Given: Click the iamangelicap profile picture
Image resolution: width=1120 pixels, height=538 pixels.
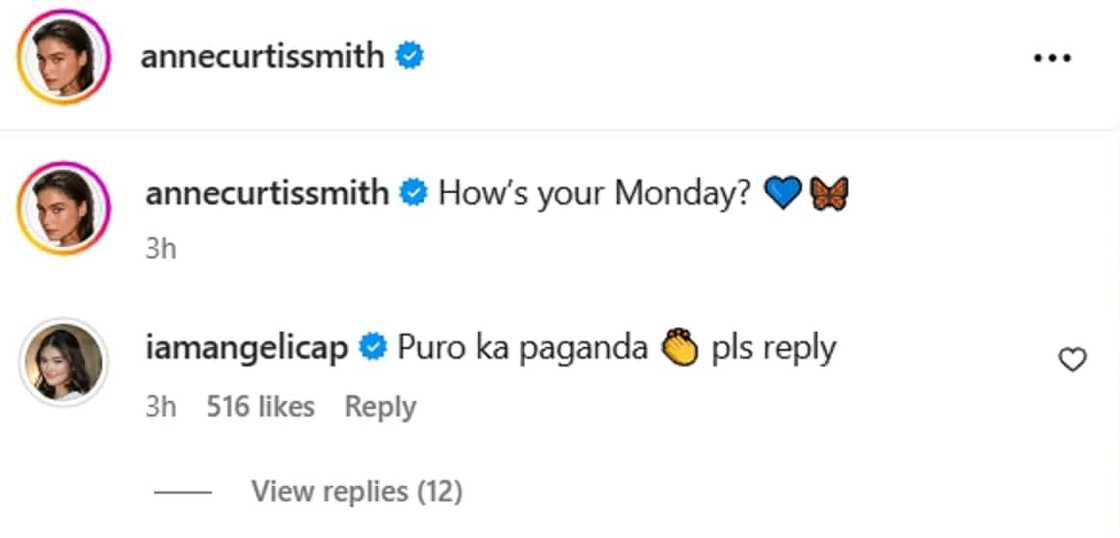Looking at the screenshot, I should pos(63,362).
